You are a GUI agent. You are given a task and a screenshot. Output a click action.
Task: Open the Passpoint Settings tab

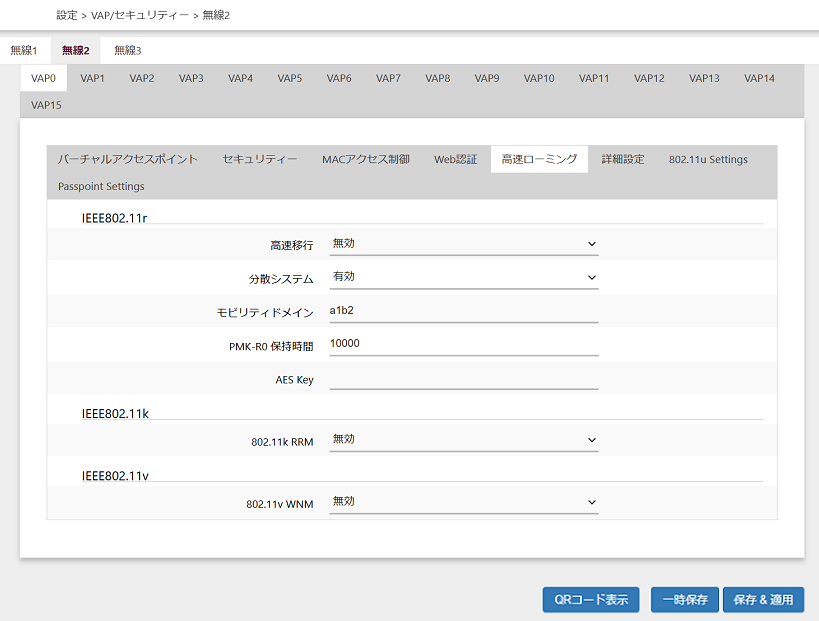[x=101, y=186]
